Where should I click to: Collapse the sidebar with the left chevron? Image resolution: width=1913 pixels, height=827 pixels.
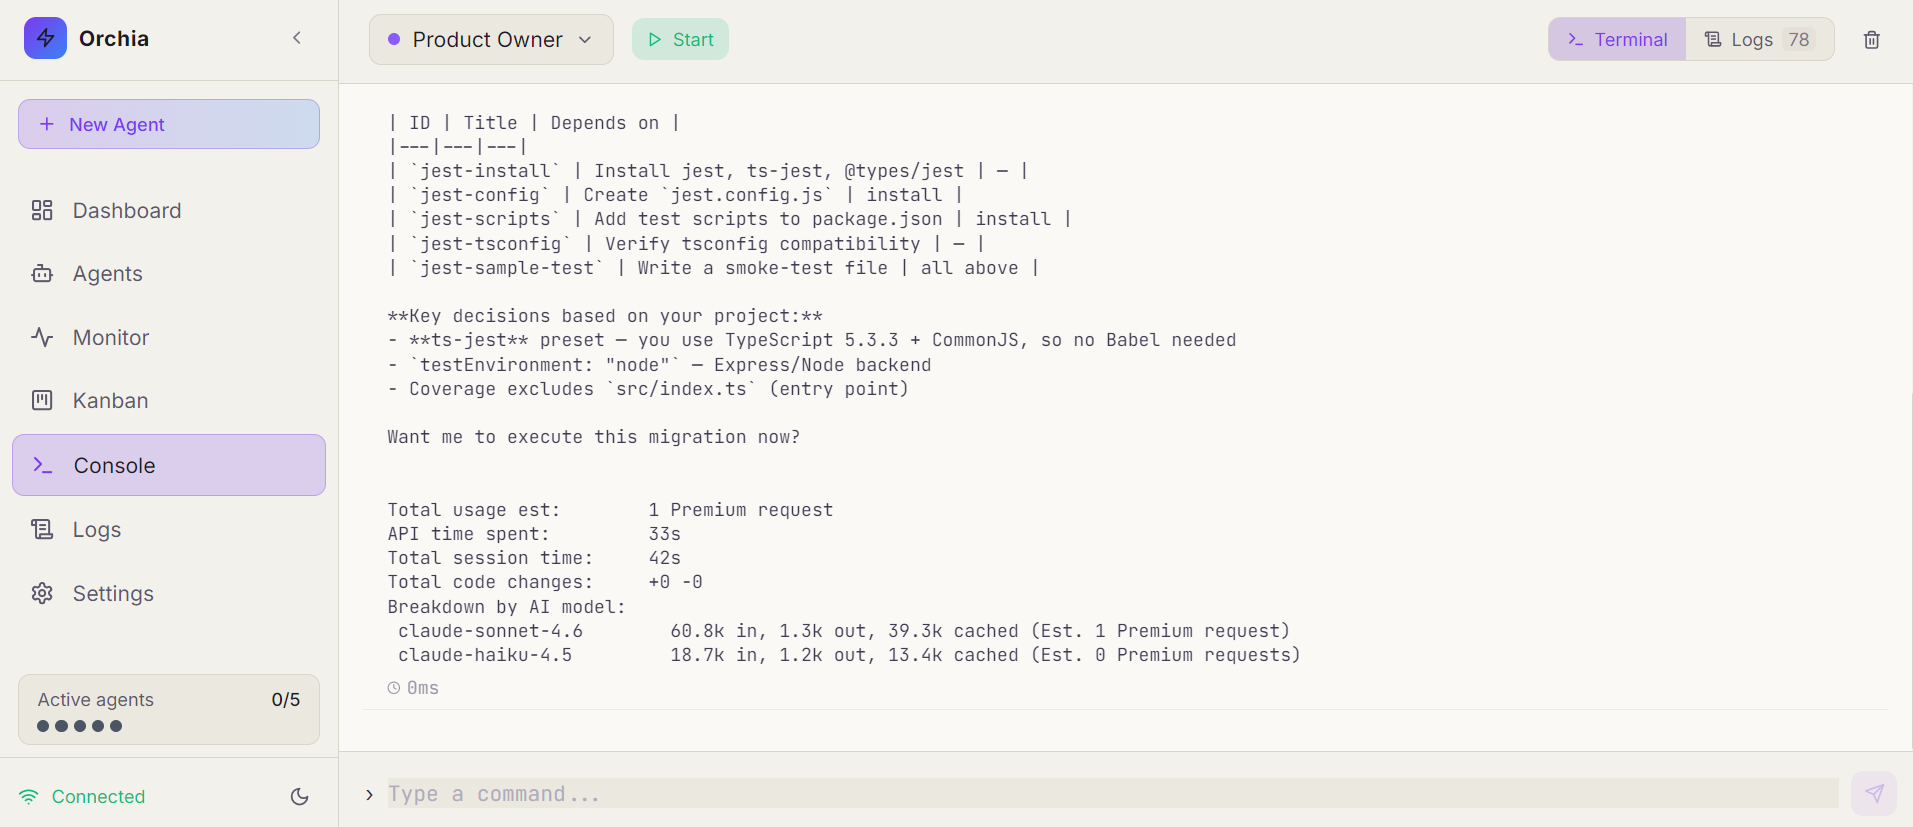click(x=297, y=38)
